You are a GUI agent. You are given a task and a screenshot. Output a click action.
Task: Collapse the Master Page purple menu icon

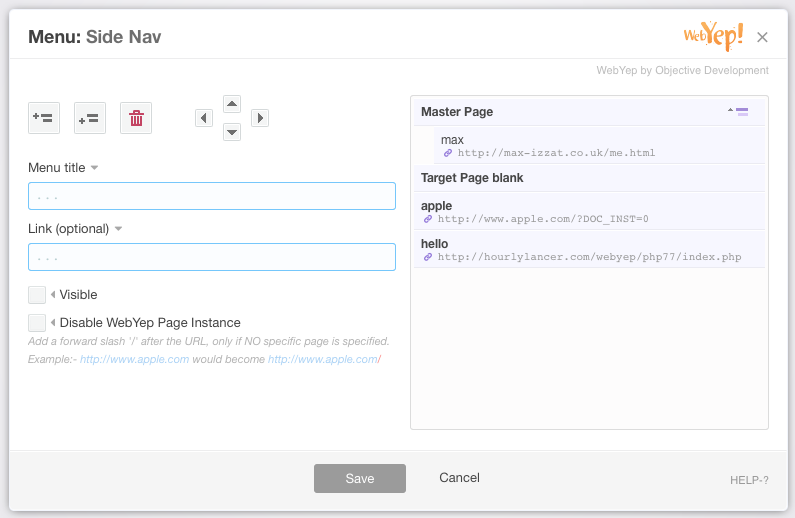point(738,112)
